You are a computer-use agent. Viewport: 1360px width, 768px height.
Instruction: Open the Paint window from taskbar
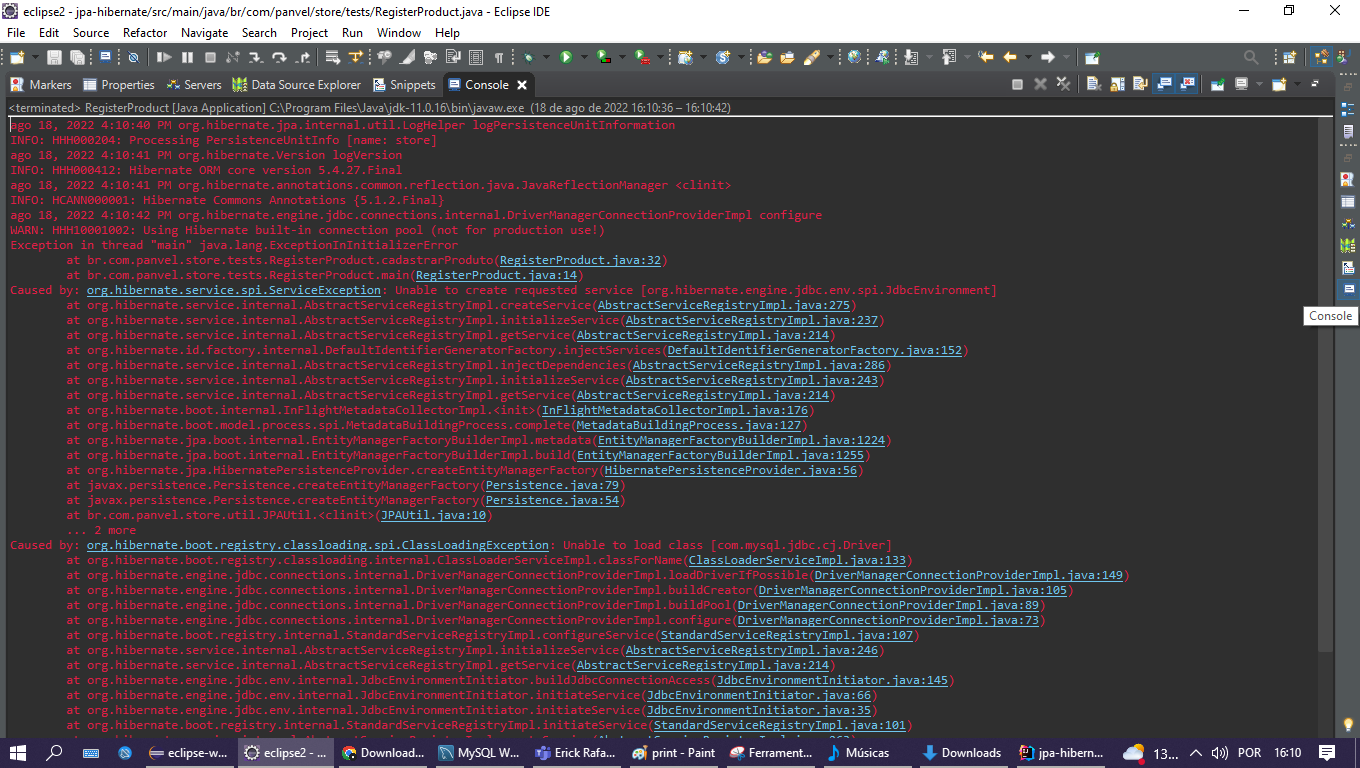tap(676, 752)
